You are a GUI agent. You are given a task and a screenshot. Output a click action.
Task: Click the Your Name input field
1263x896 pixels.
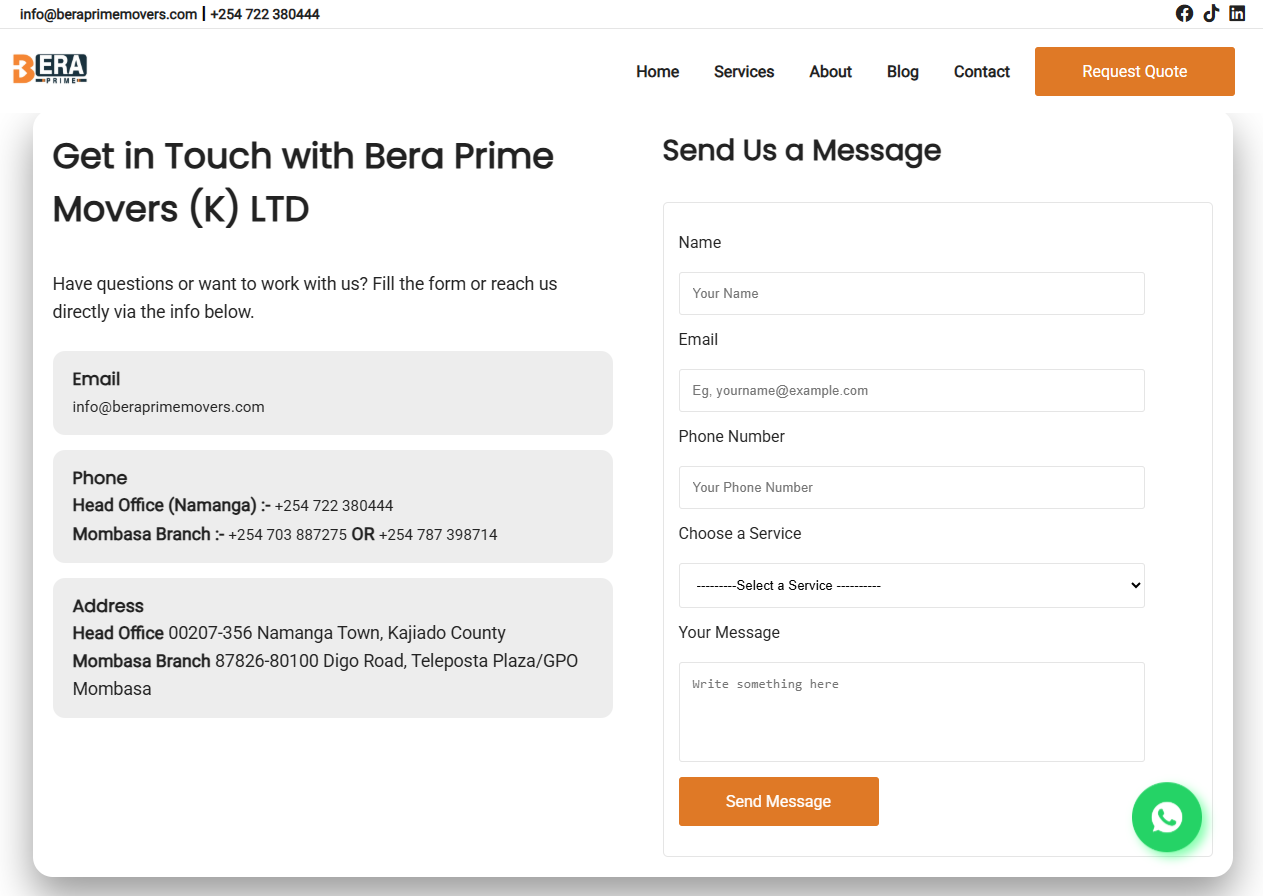[911, 293]
